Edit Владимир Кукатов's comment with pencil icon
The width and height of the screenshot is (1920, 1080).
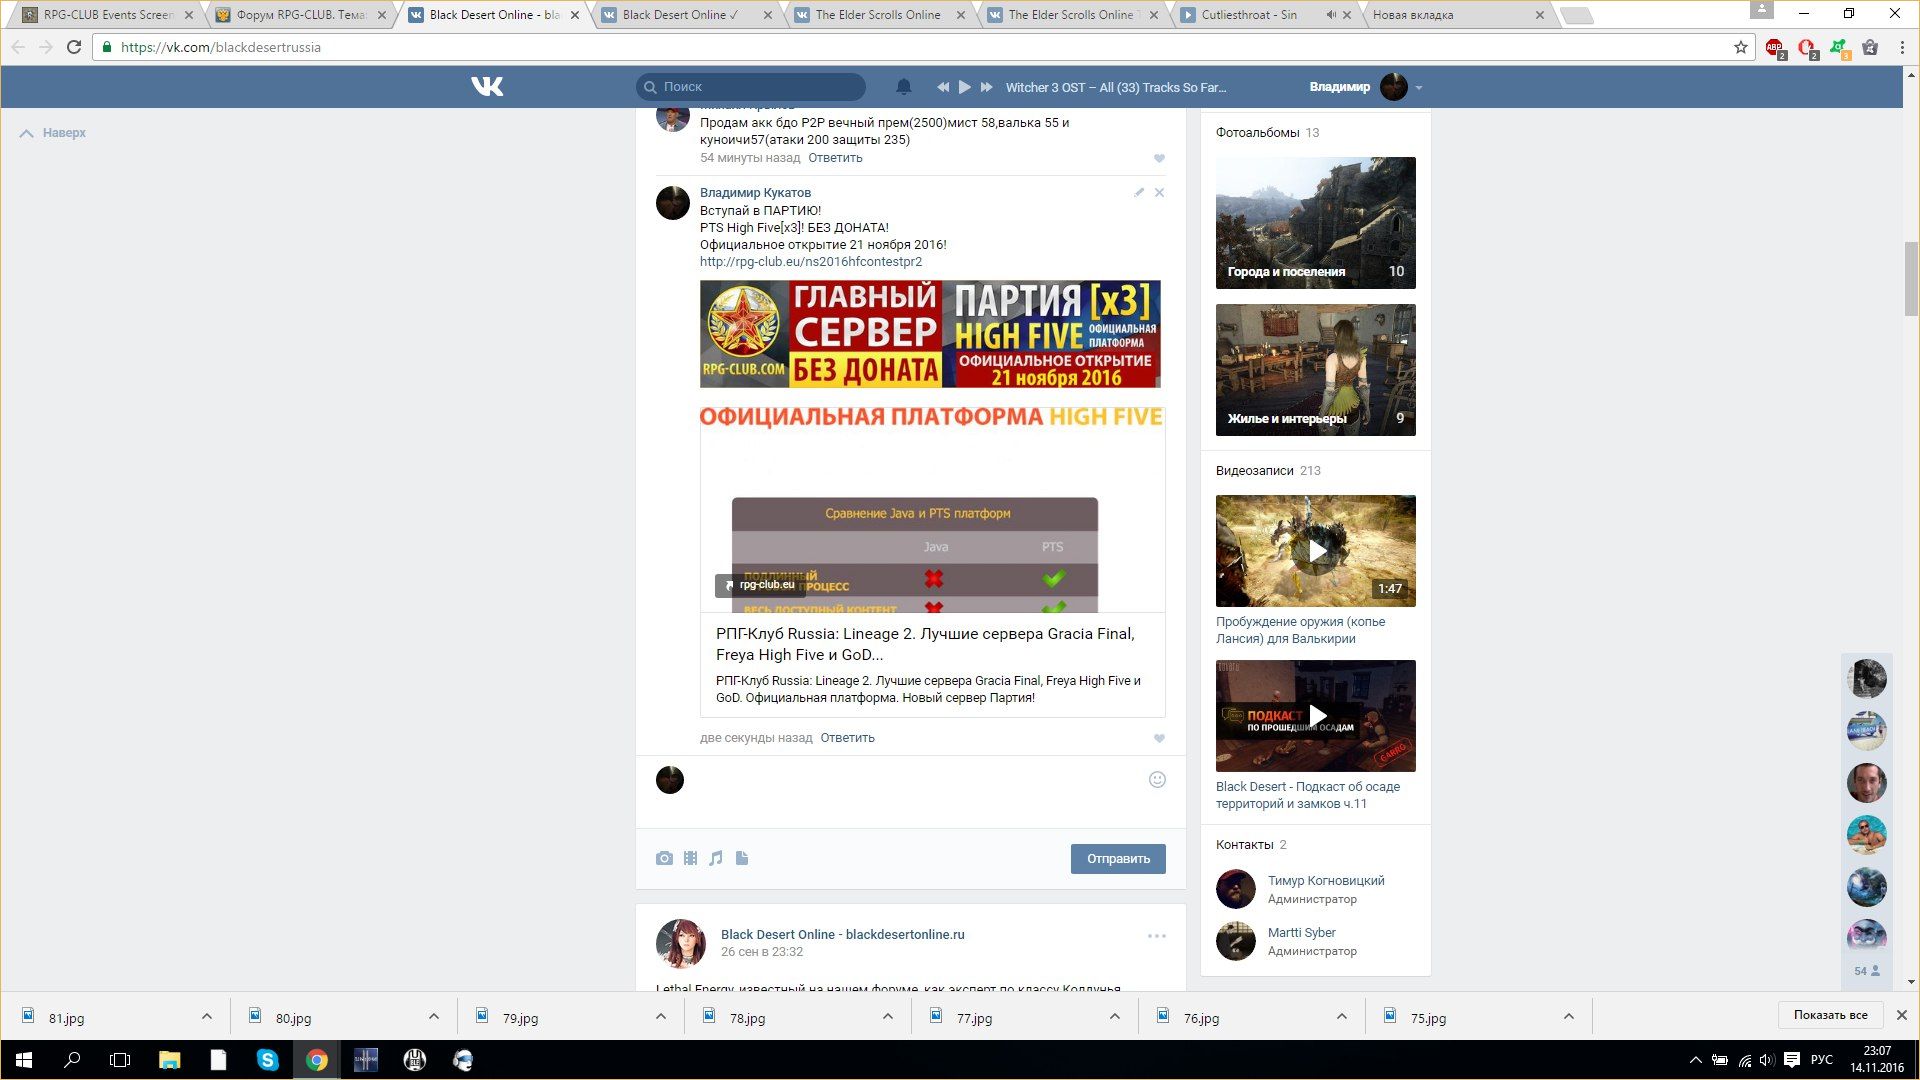point(1139,192)
